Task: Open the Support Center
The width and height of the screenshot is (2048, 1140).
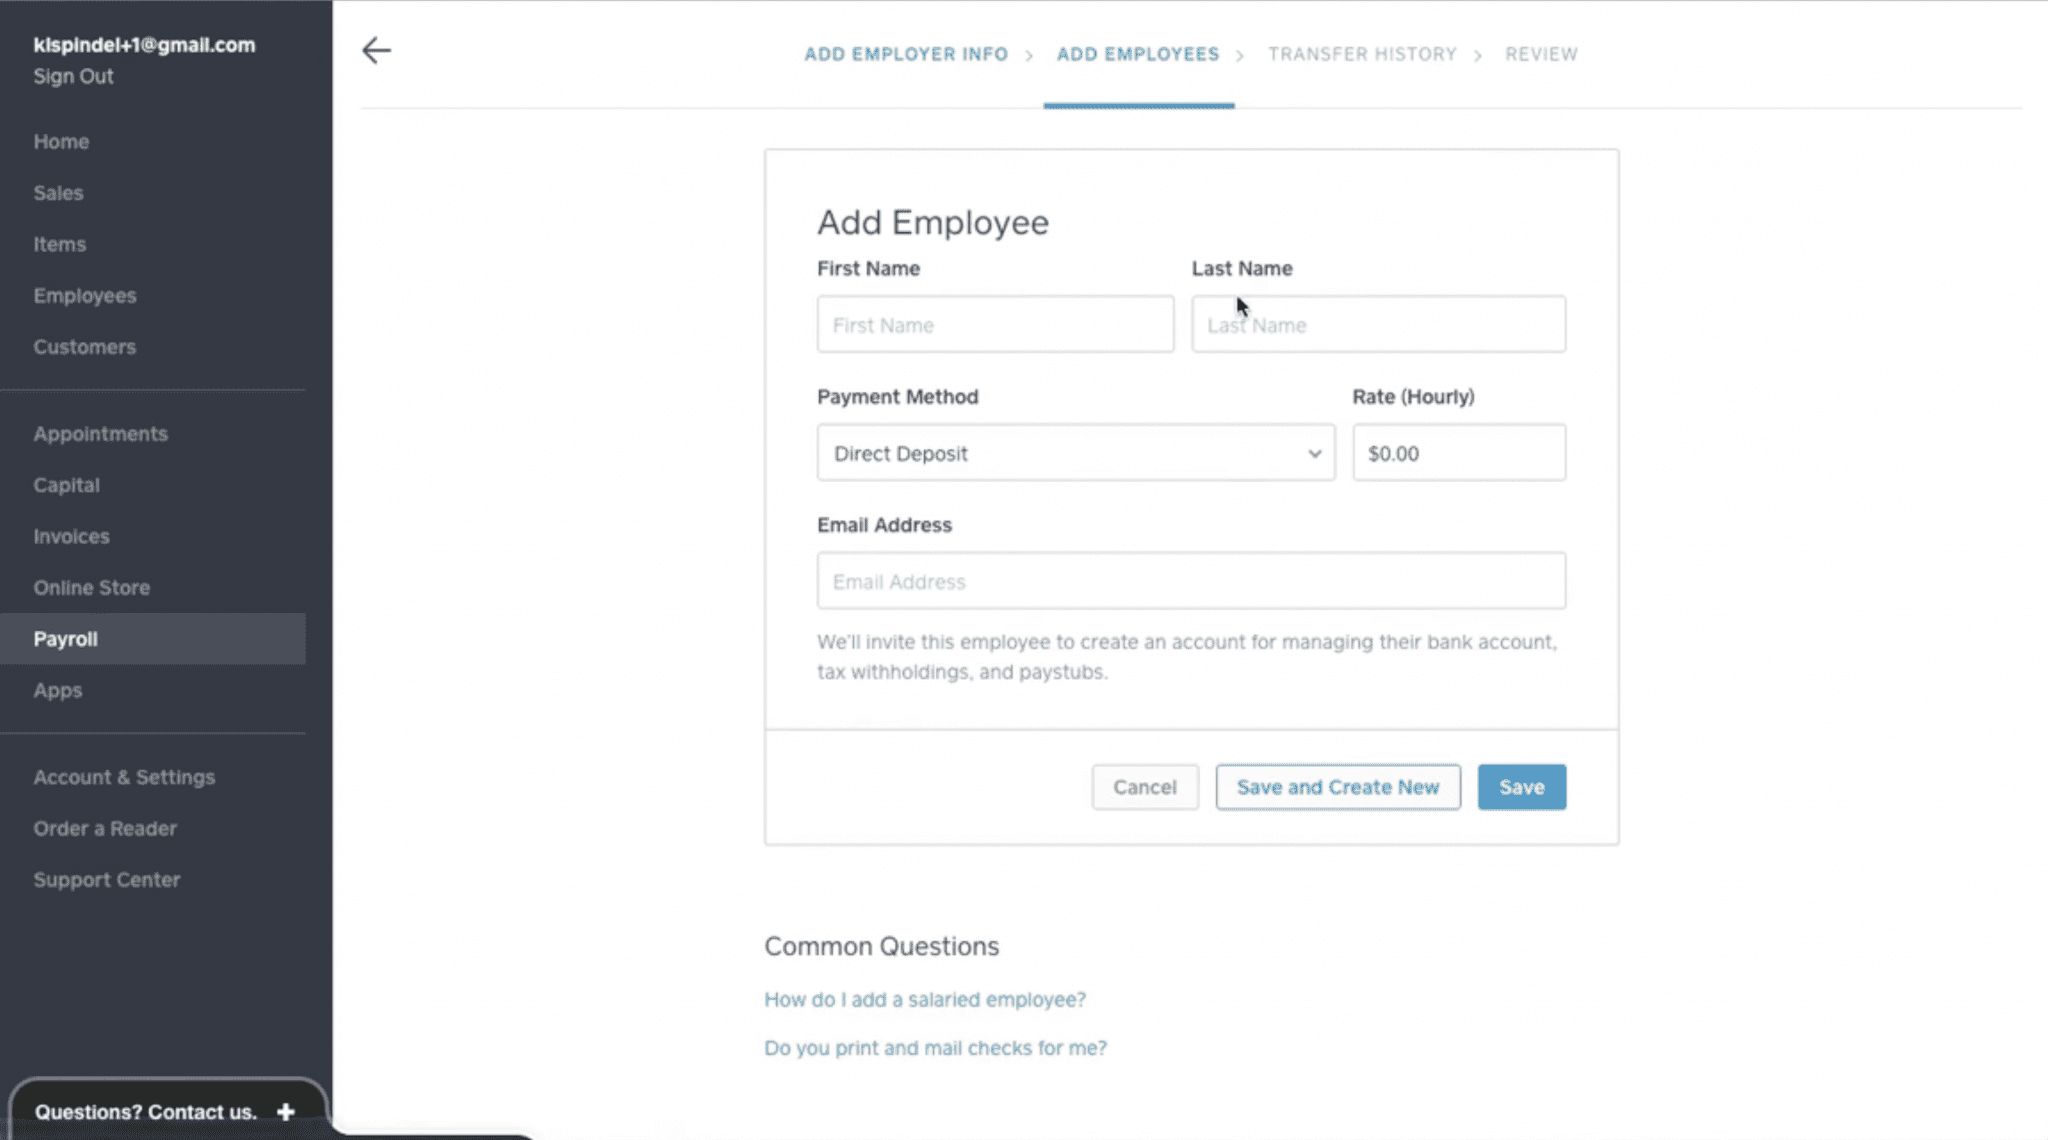Action: click(107, 879)
